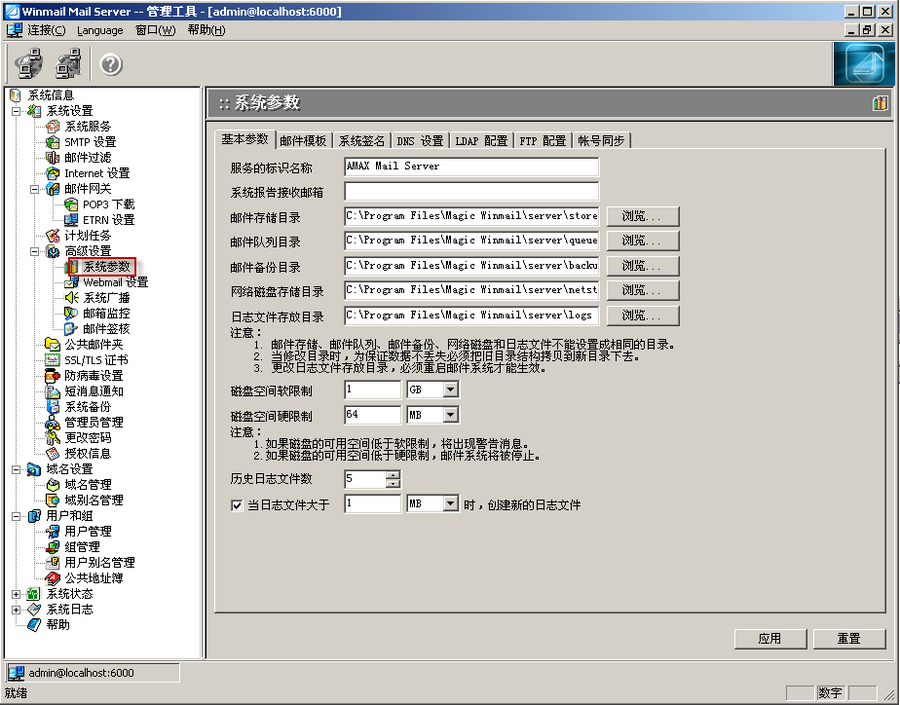
Task: Increase the 历史日志文件数 spinner value
Action: pyautogui.click(x=392, y=475)
